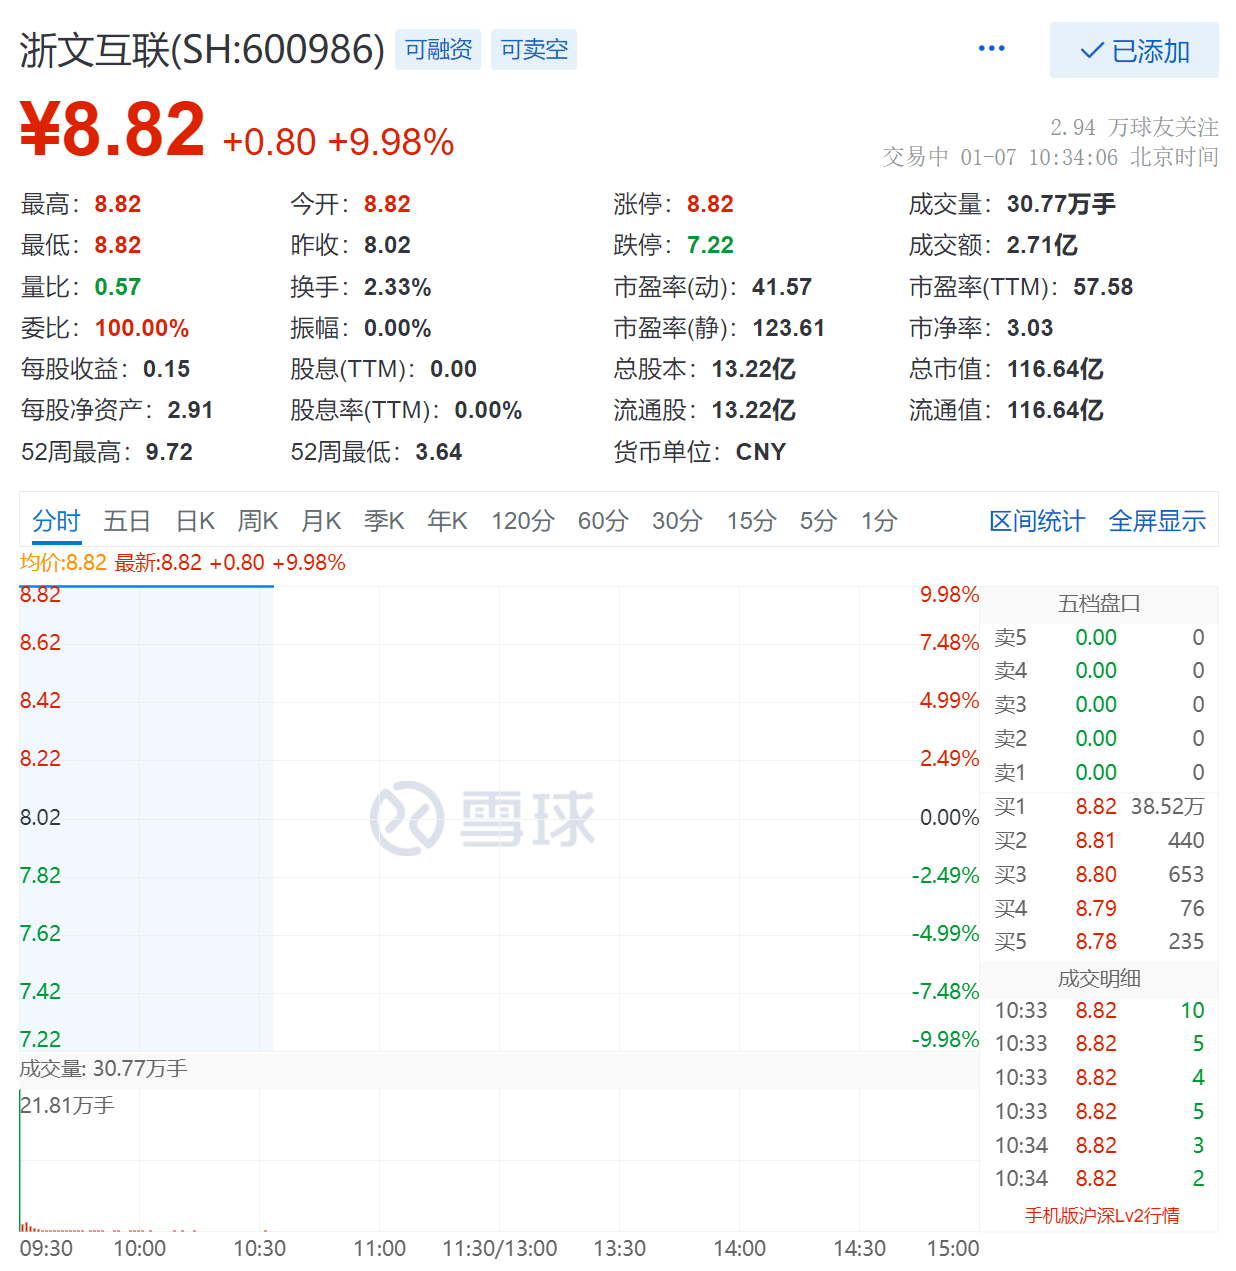Click the 10:34 trade with volume 2
1236x1271 pixels.
click(1099, 1178)
